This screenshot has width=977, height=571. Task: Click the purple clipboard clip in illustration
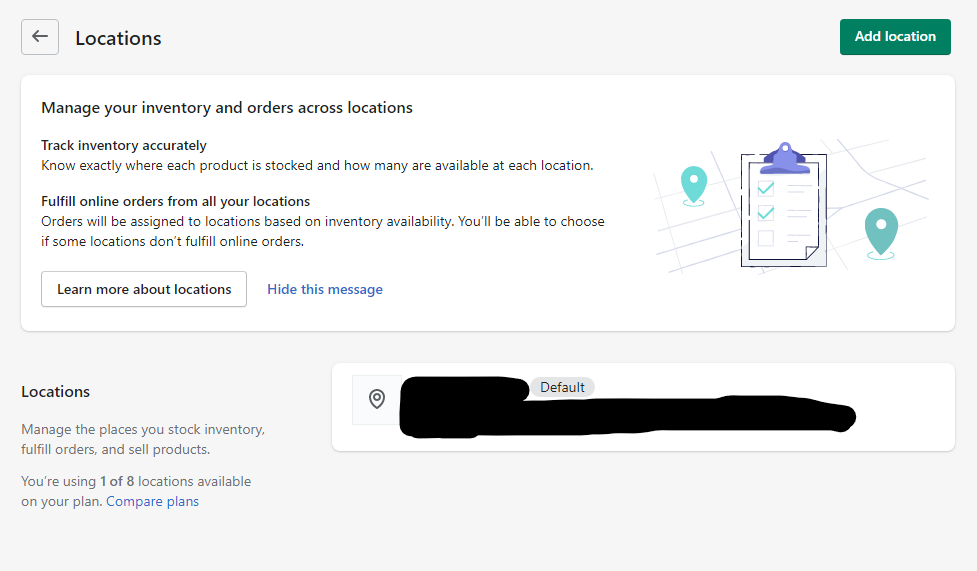pyautogui.click(x=785, y=158)
